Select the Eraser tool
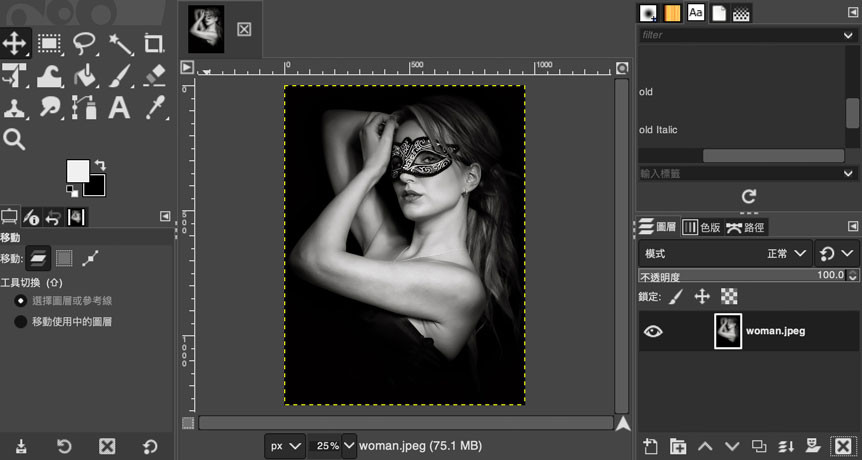Screen dimensions: 862x460 pos(153,75)
